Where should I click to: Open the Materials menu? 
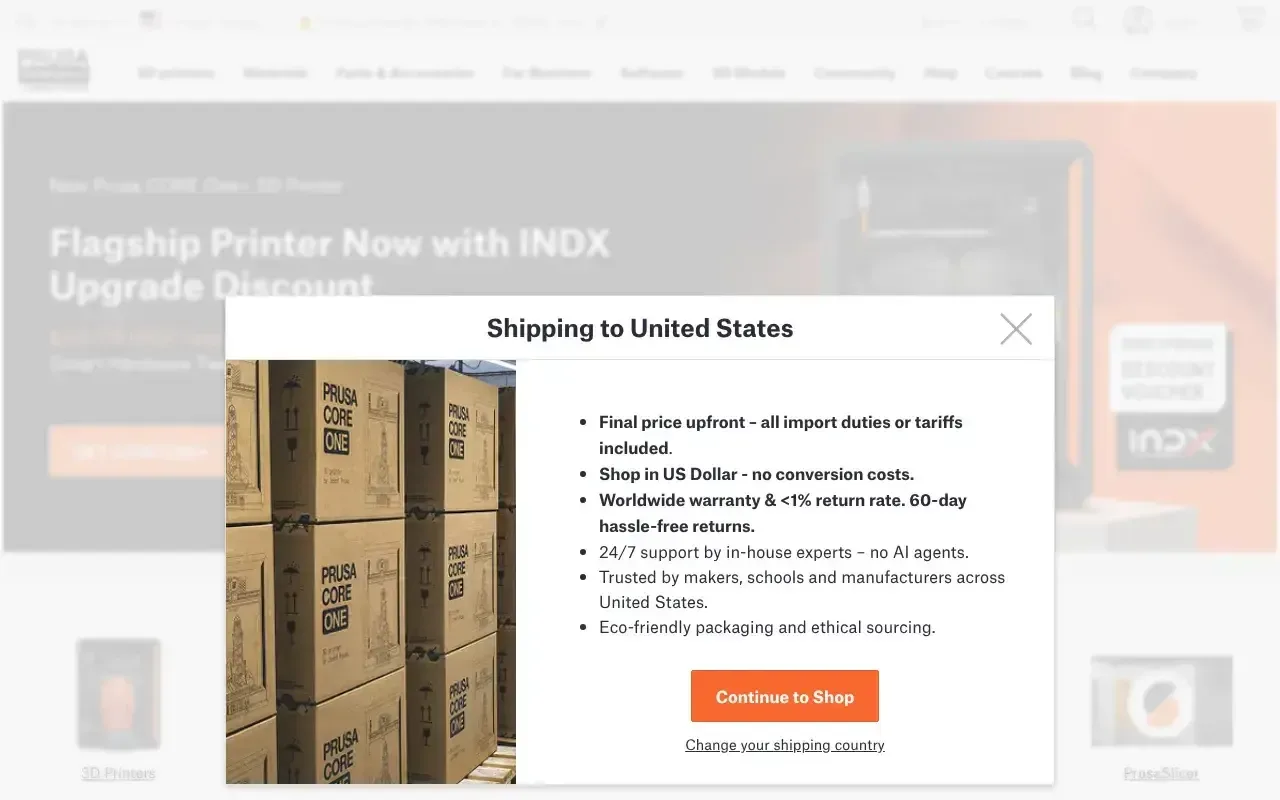[275, 73]
